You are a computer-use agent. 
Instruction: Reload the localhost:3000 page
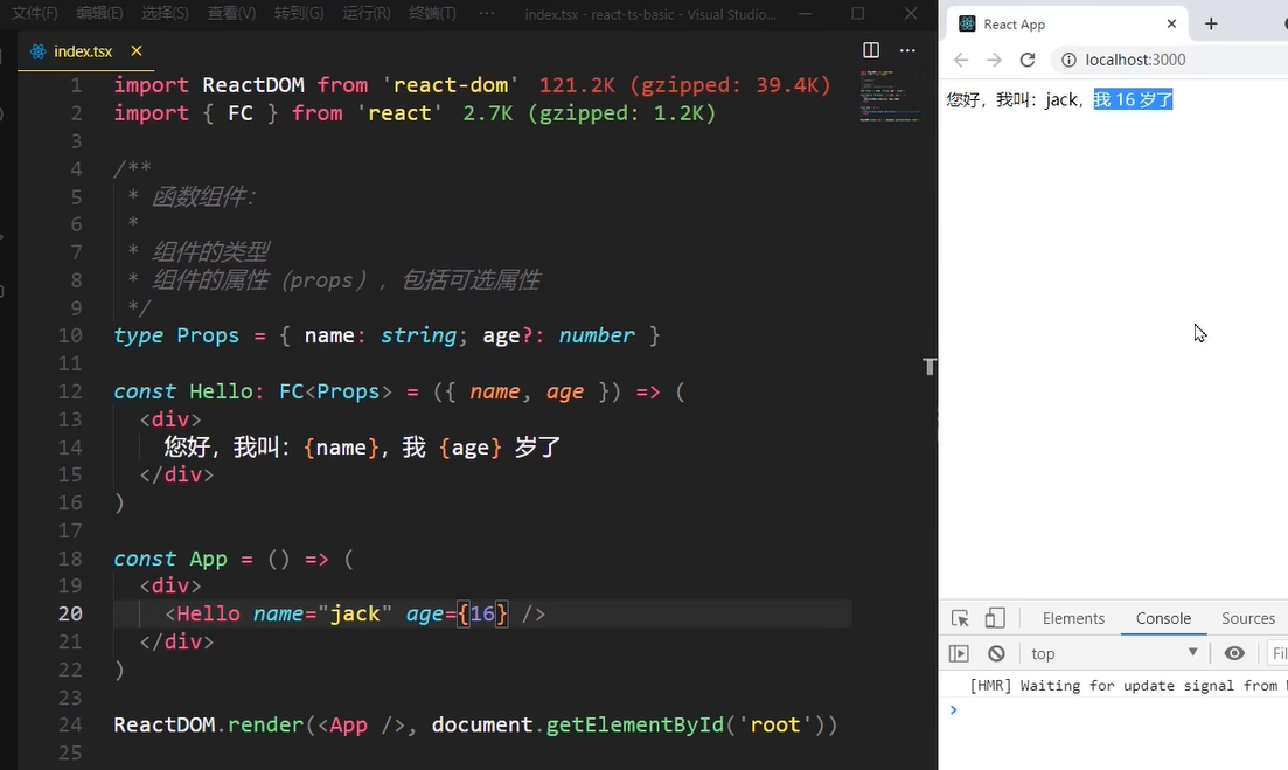coord(1027,60)
